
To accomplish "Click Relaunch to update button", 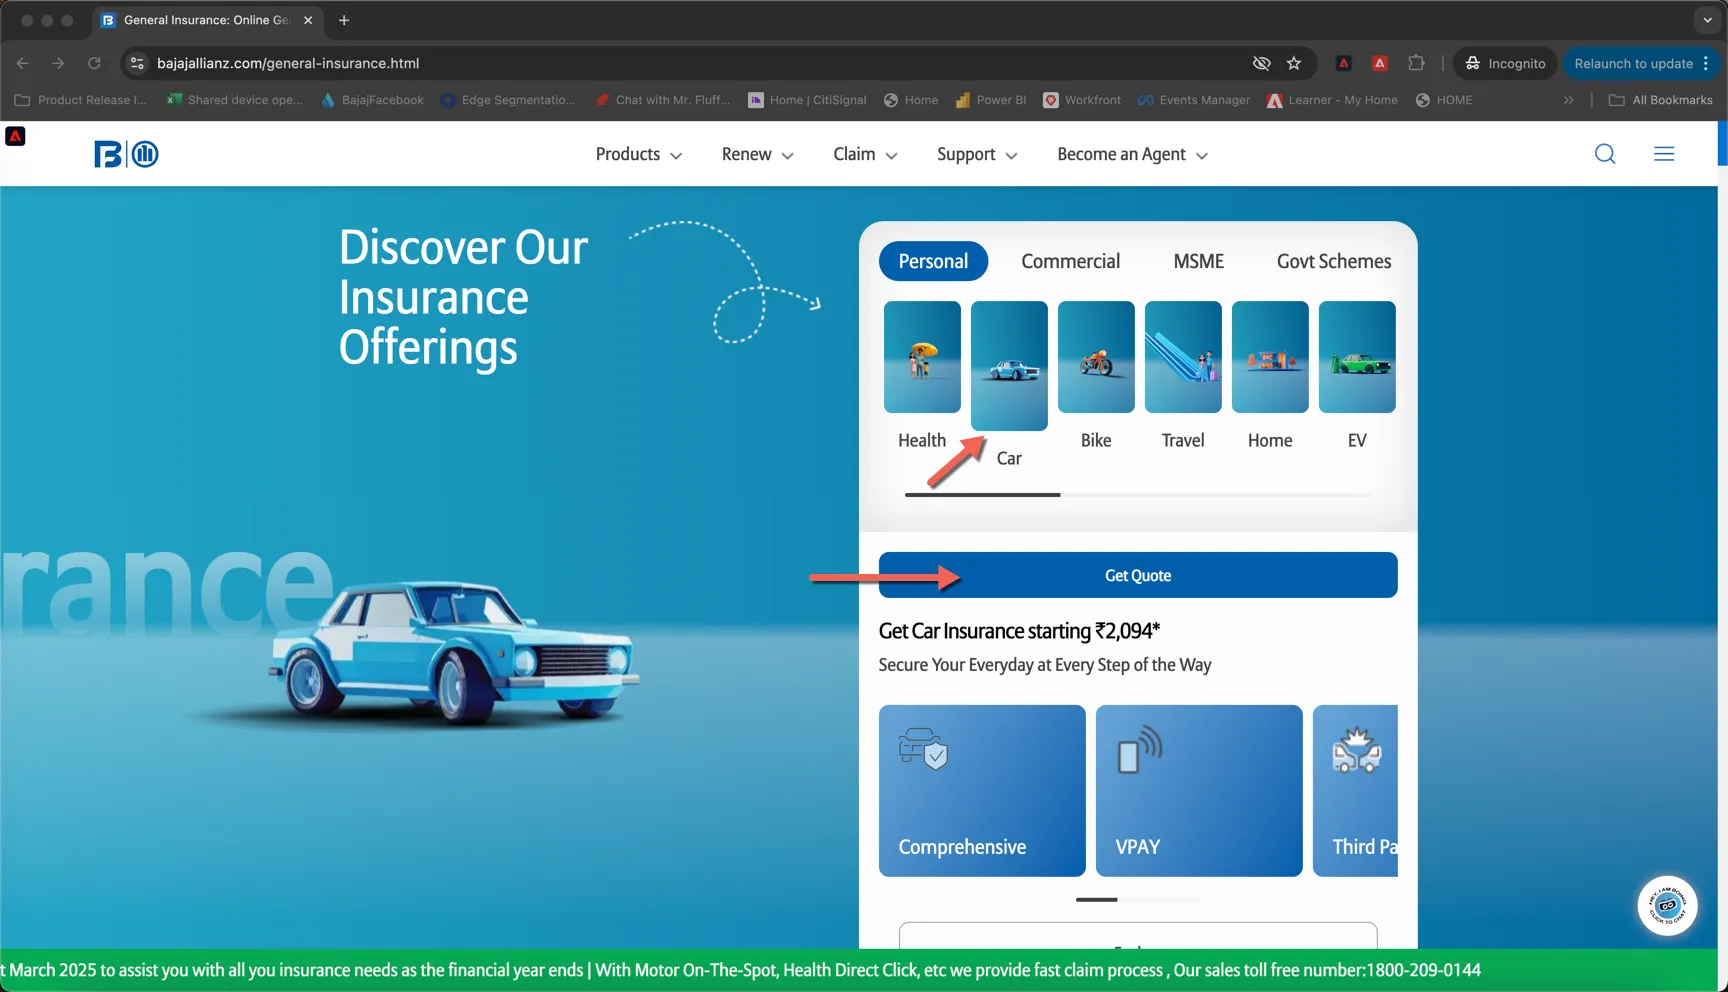I will click(x=1641, y=63).
